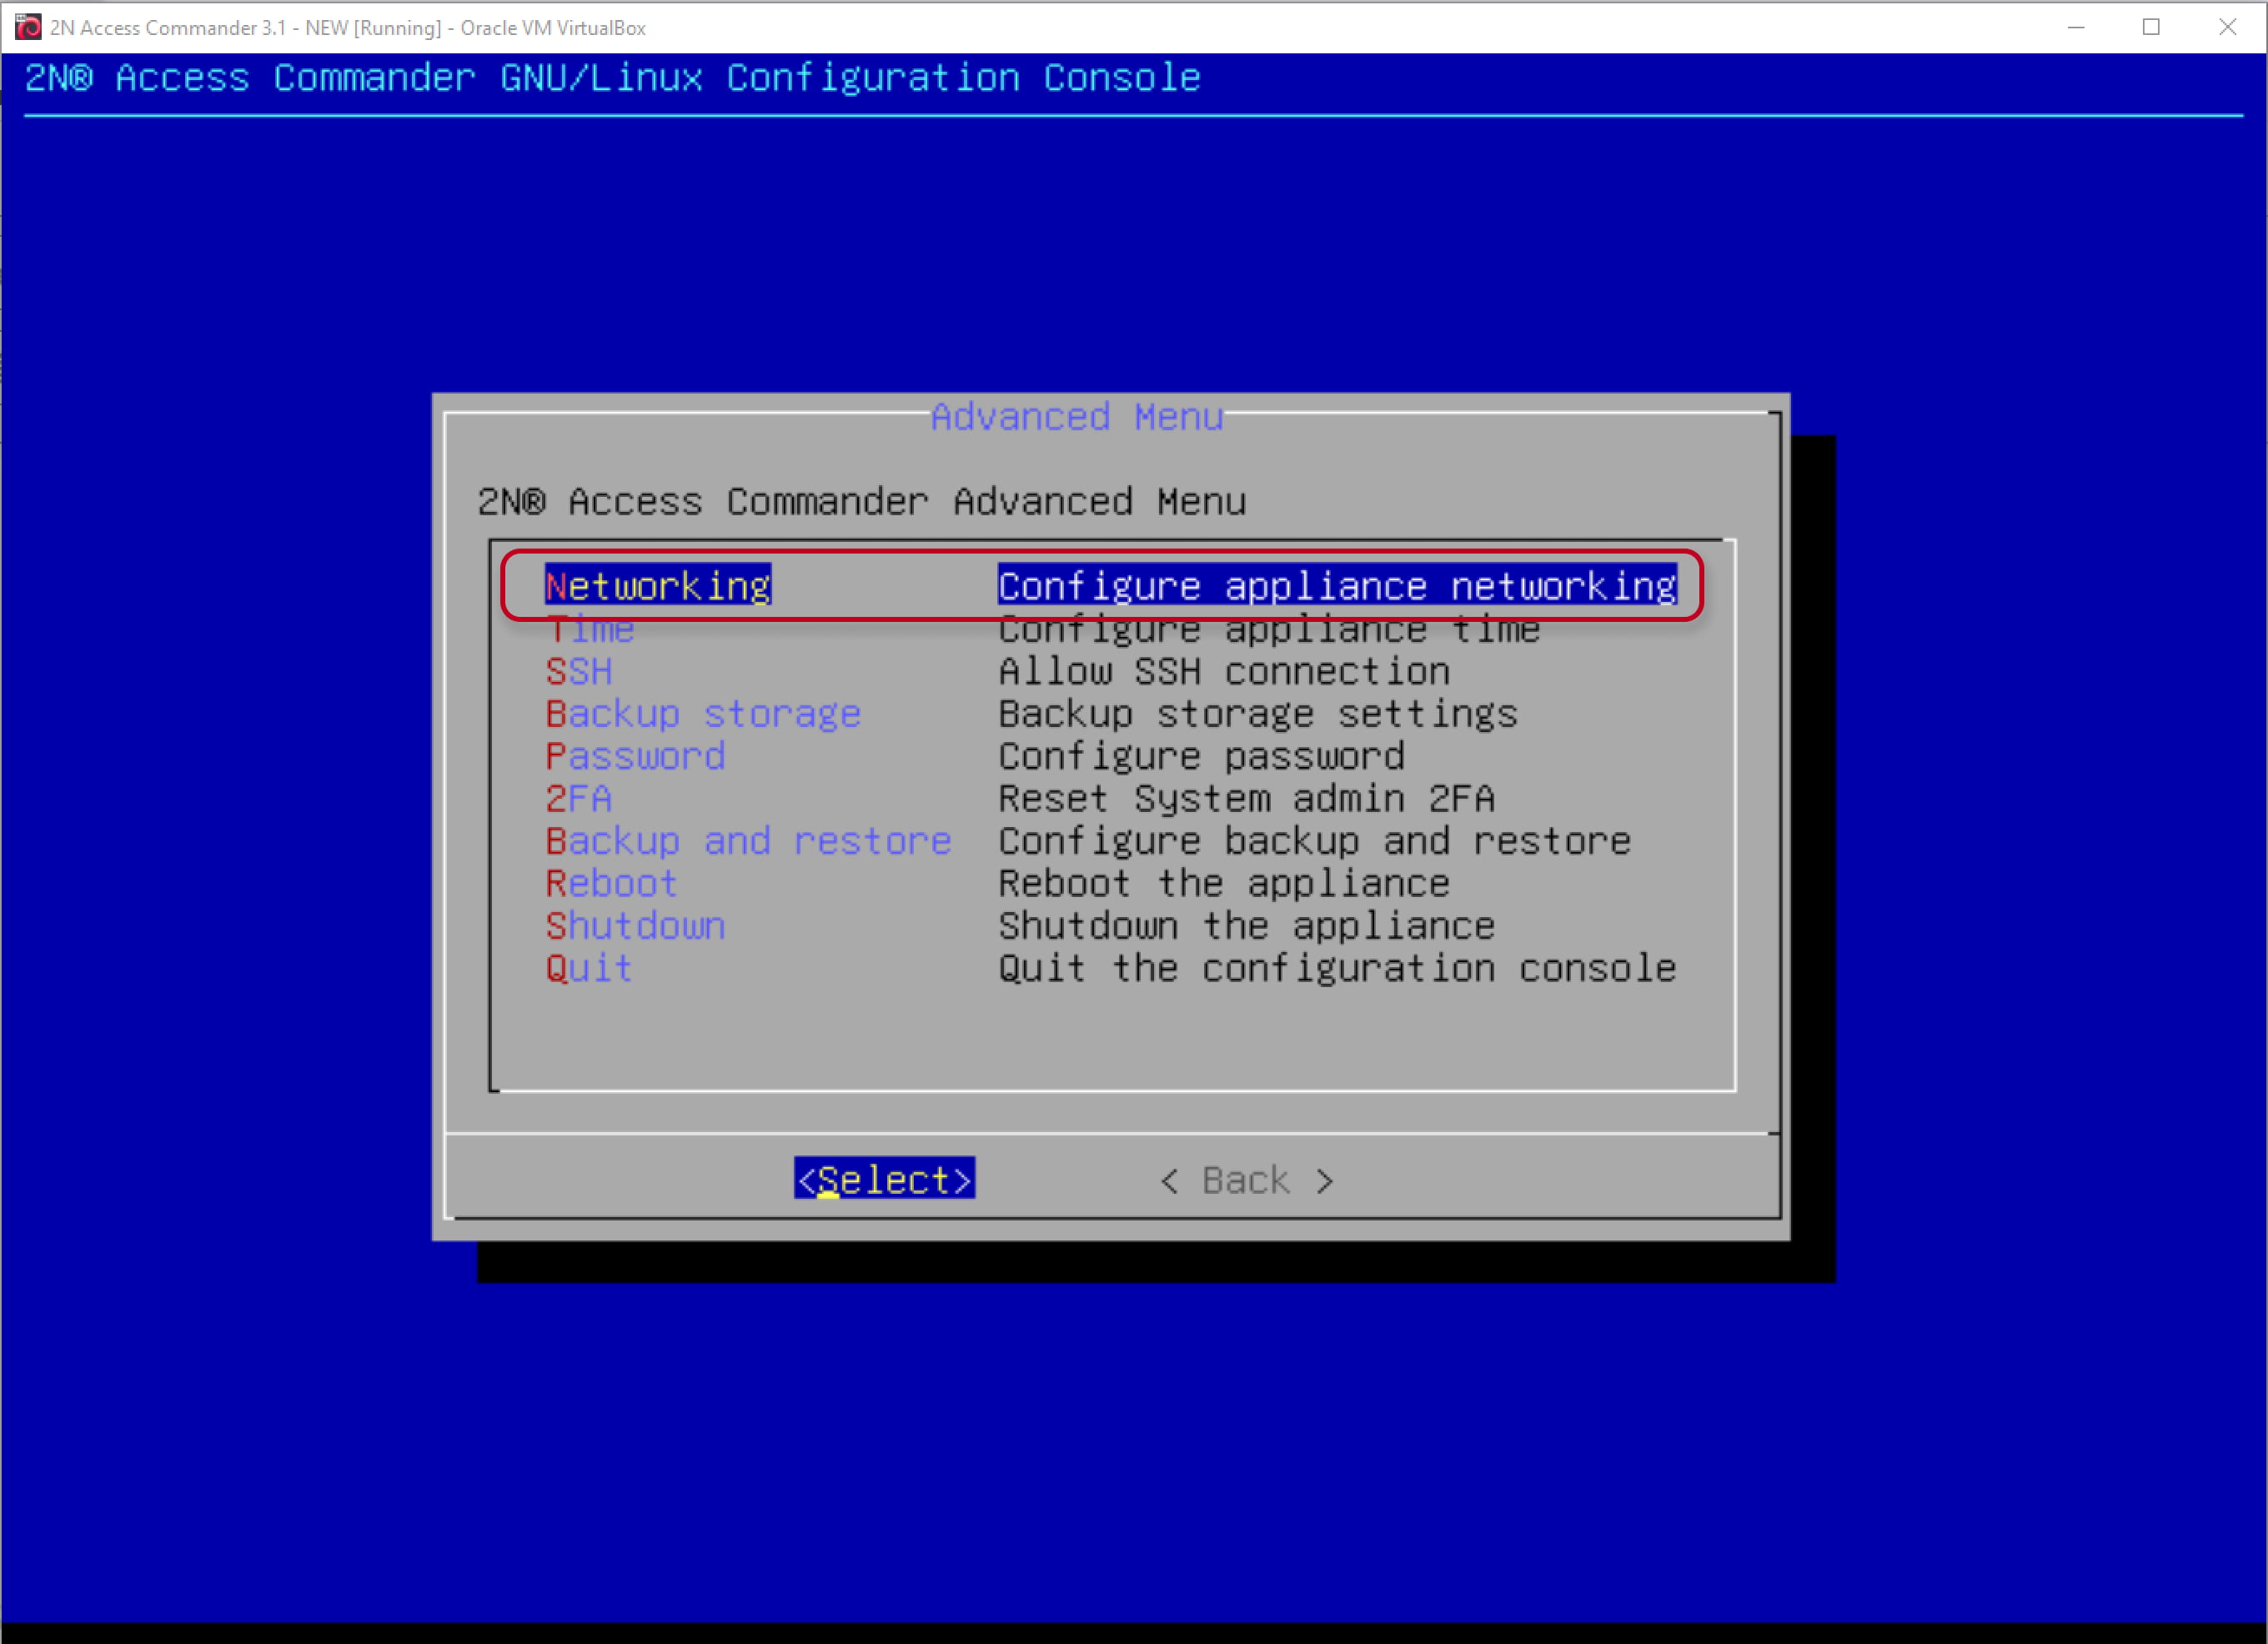
Task: Choose the Reboot menu entry
Action: click(612, 884)
